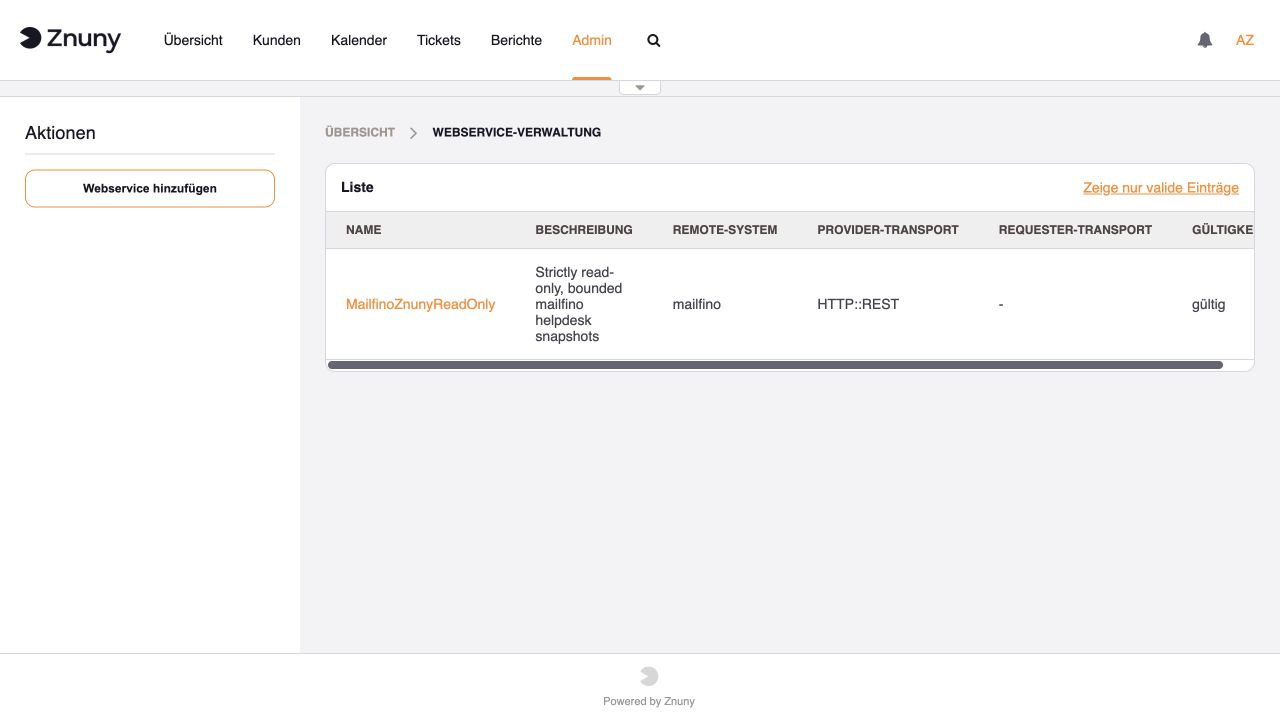
Task: Click the Aktionen sidebar heading
Action: click(x=60, y=133)
